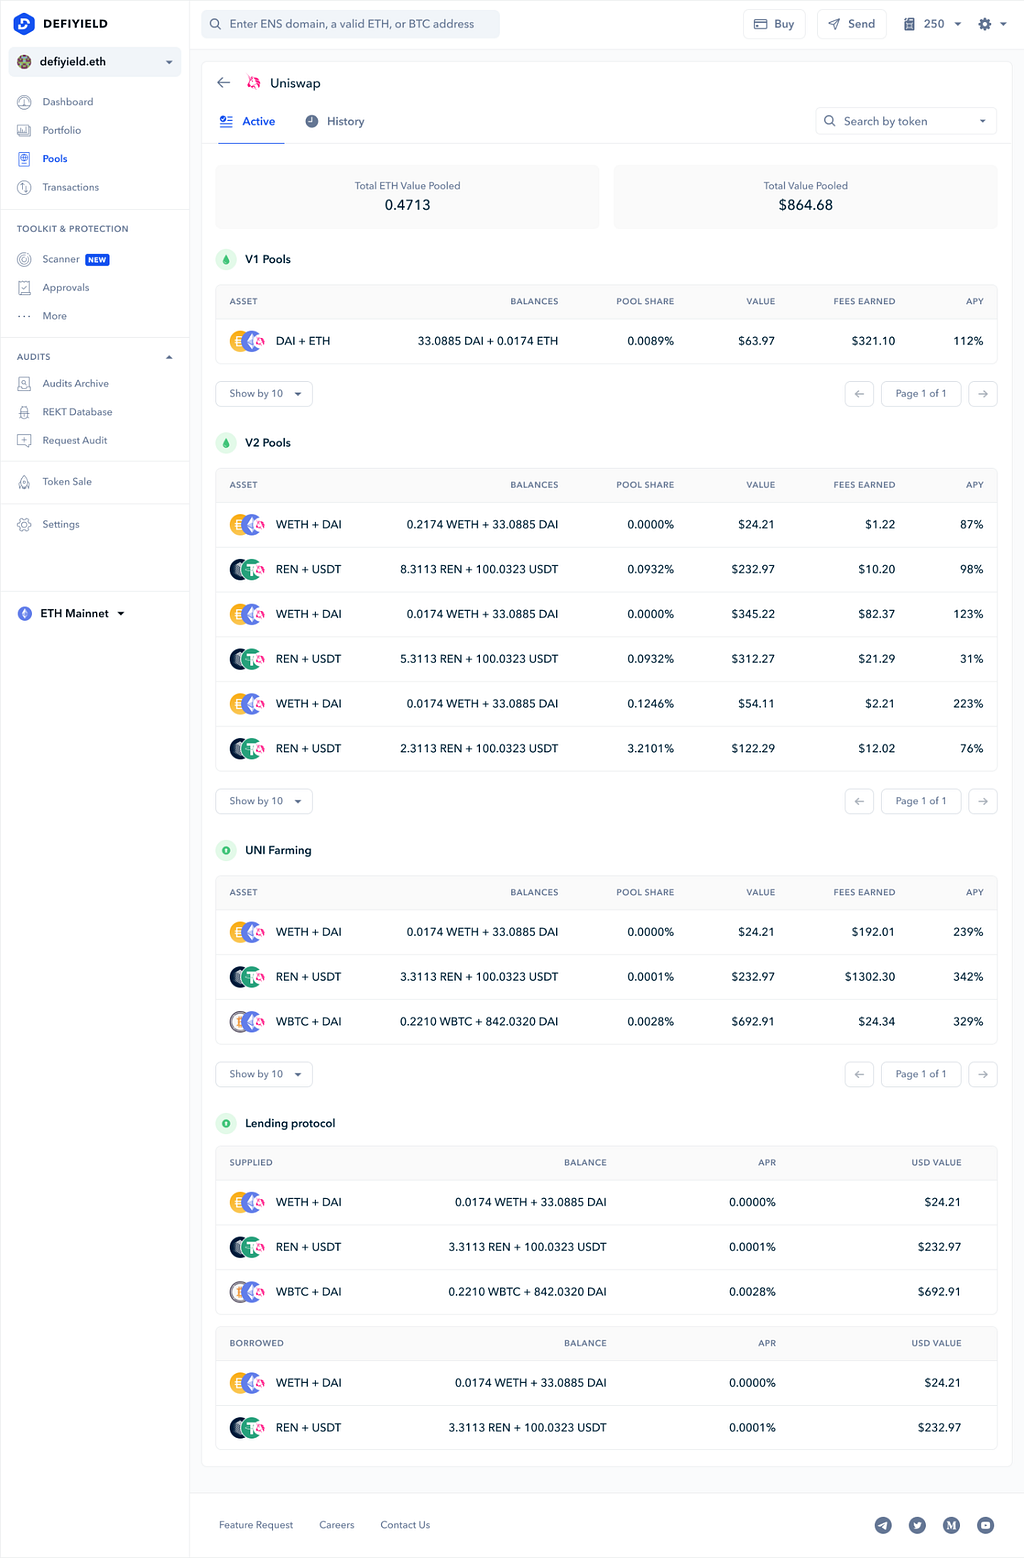1024x1558 pixels.
Task: Focus the ENS or address search field
Action: point(350,24)
